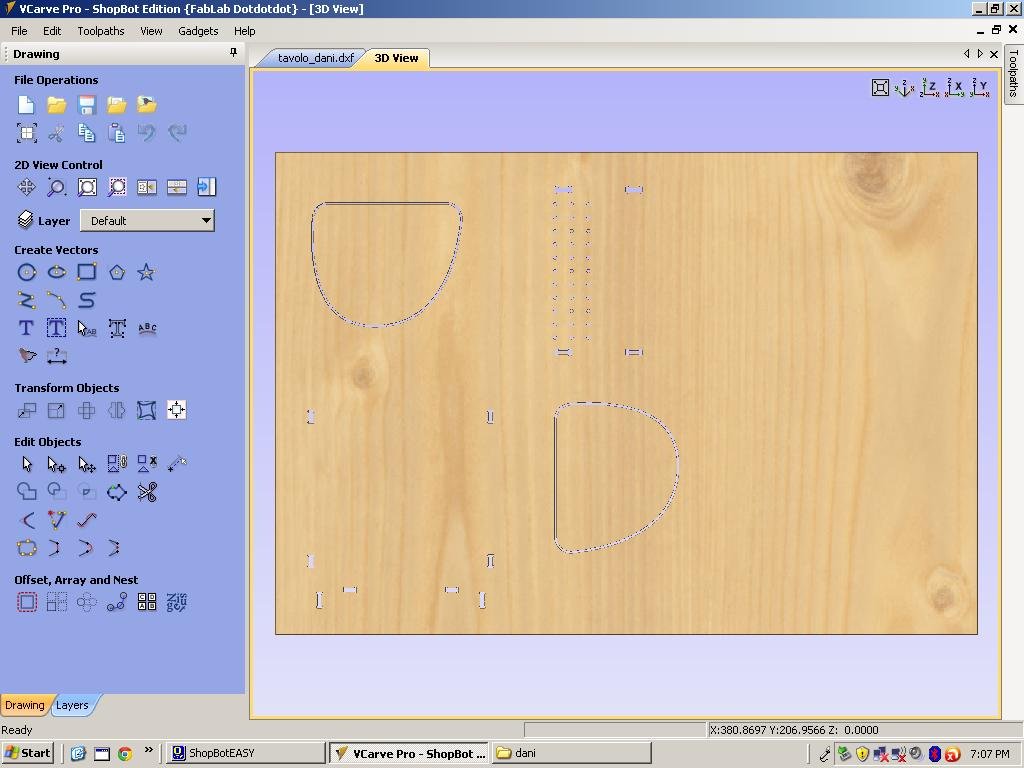Weld selected vectors together
The height and width of the screenshot is (768, 1024).
tap(26, 492)
